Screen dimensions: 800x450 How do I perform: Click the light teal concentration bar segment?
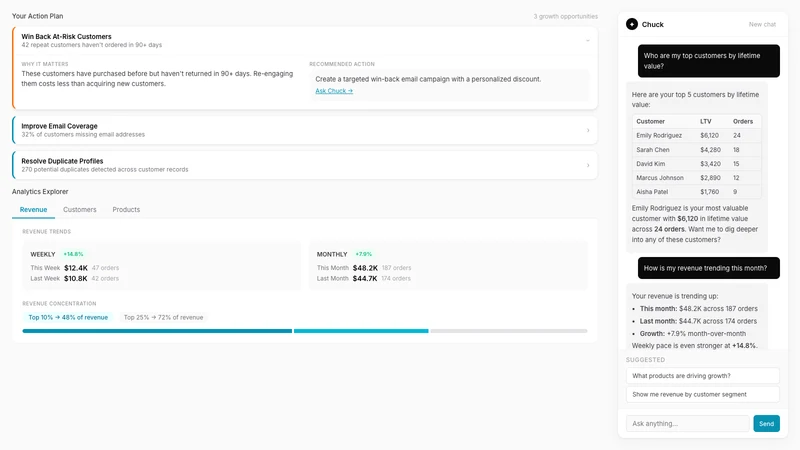(x=361, y=331)
